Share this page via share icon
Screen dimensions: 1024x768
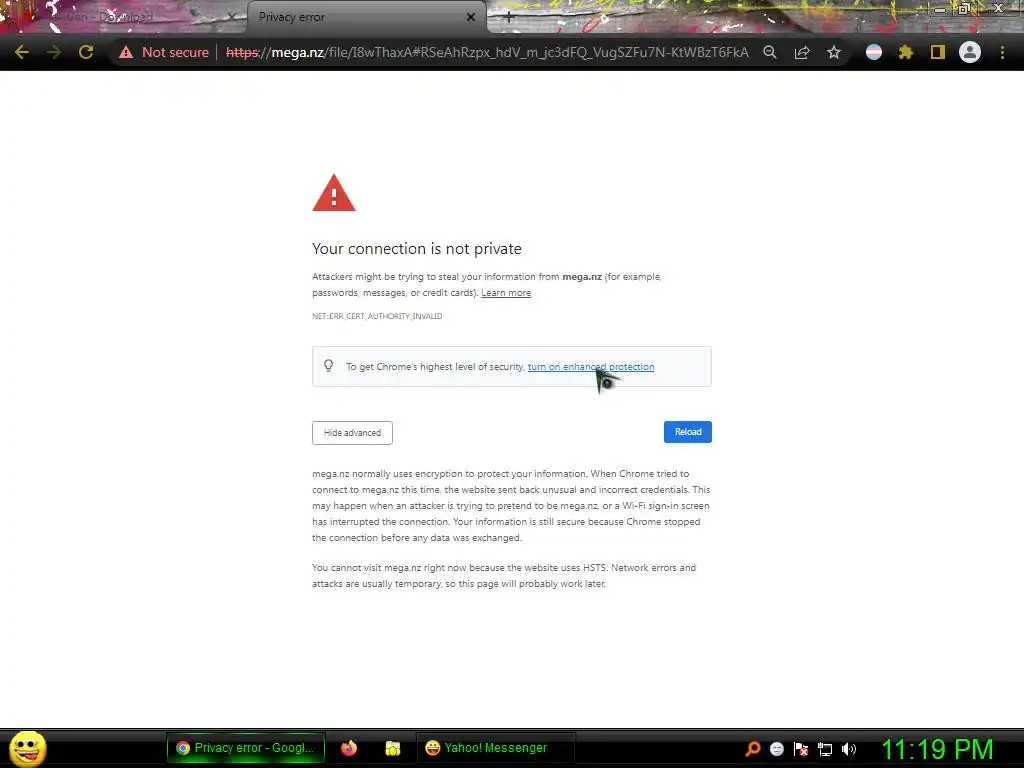pos(802,52)
